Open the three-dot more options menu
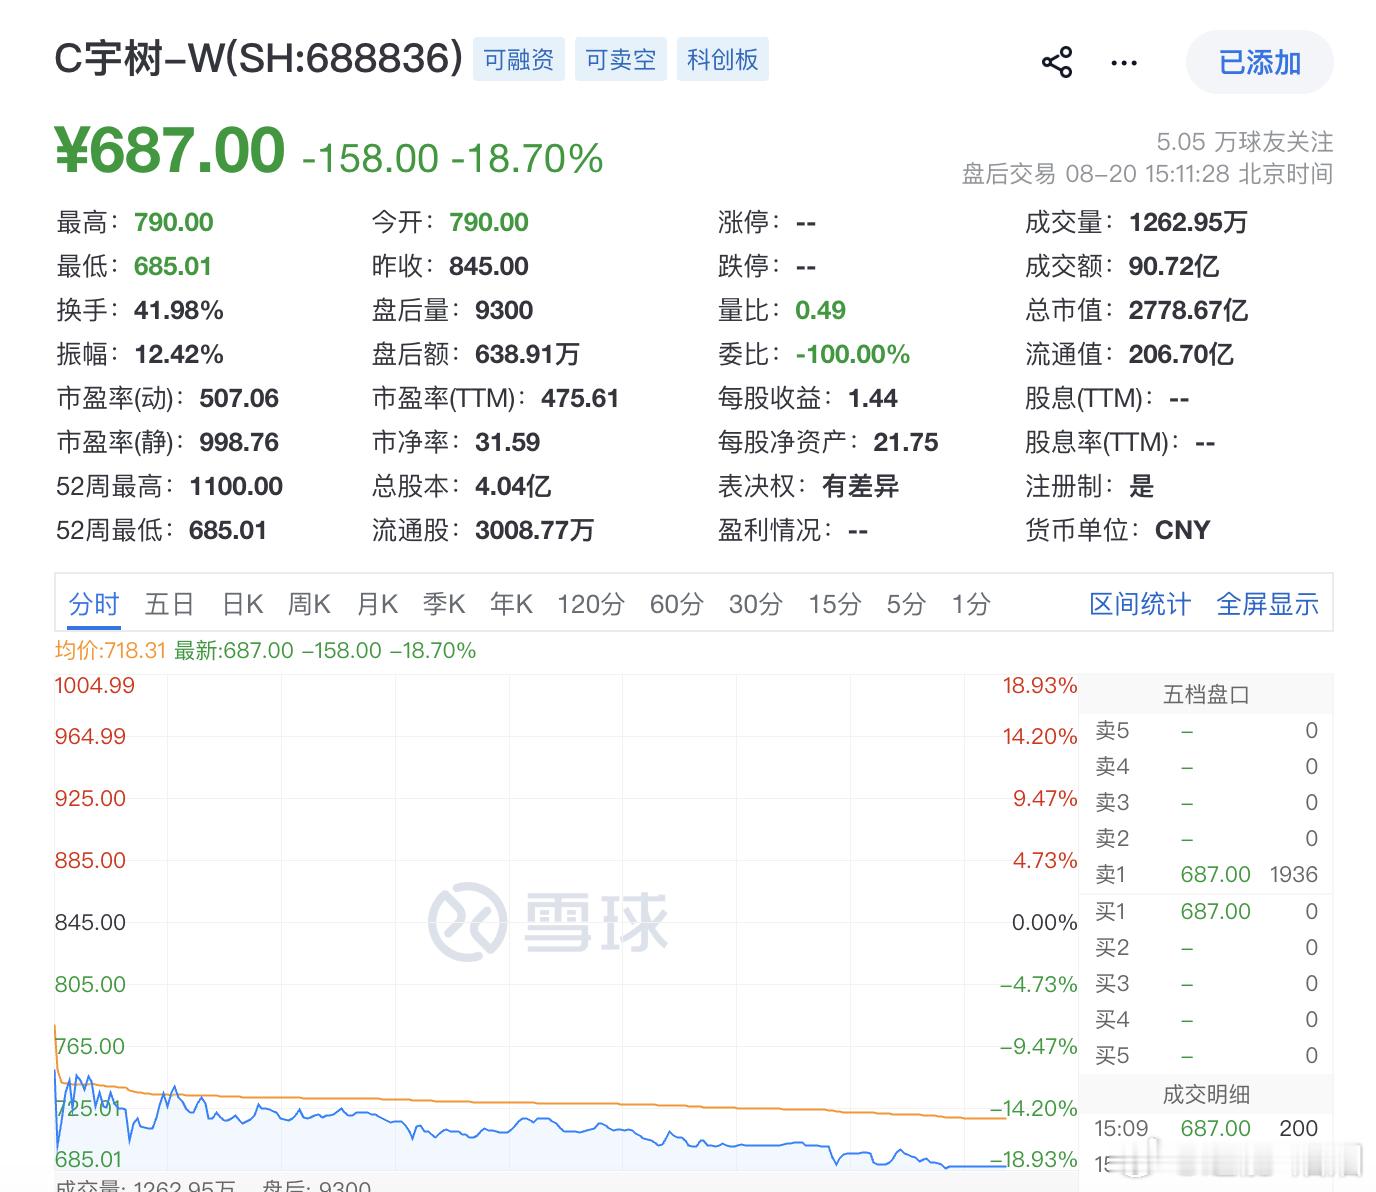 (1124, 63)
